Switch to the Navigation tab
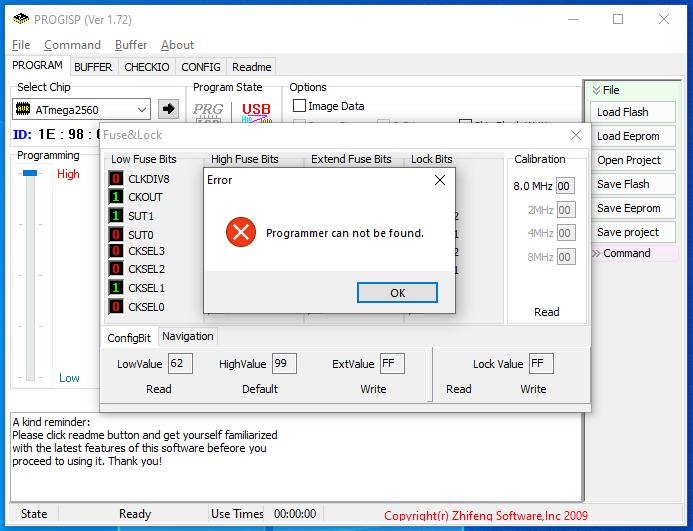Screen dimensions: 693x531 point(188,336)
